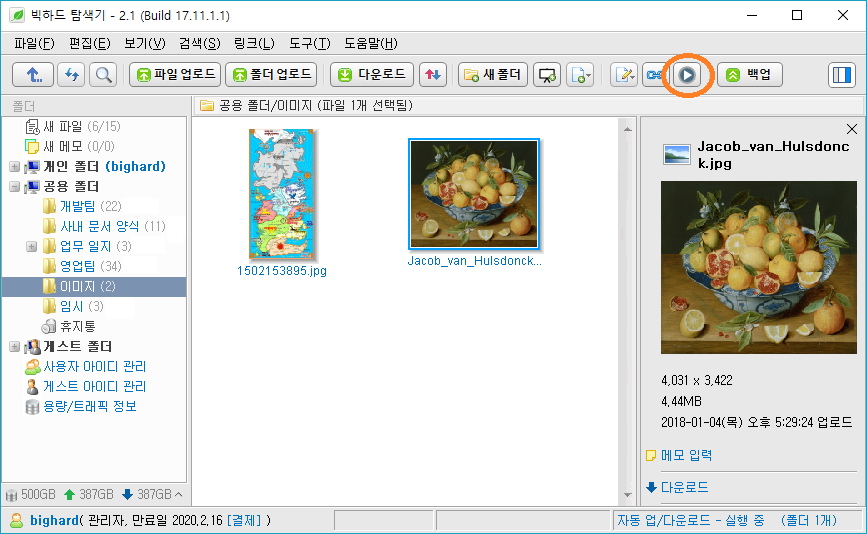The height and width of the screenshot is (534, 867).
Task: Open the 도움말(H) menu
Action: [370, 44]
